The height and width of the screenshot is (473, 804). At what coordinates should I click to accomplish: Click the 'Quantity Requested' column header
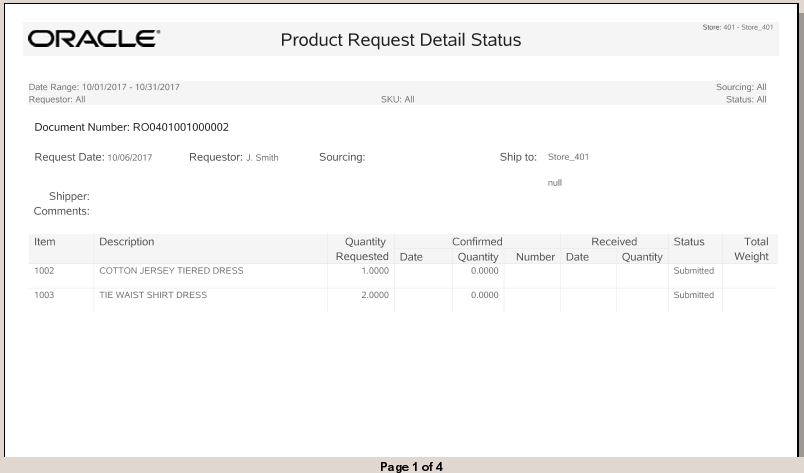(362, 249)
